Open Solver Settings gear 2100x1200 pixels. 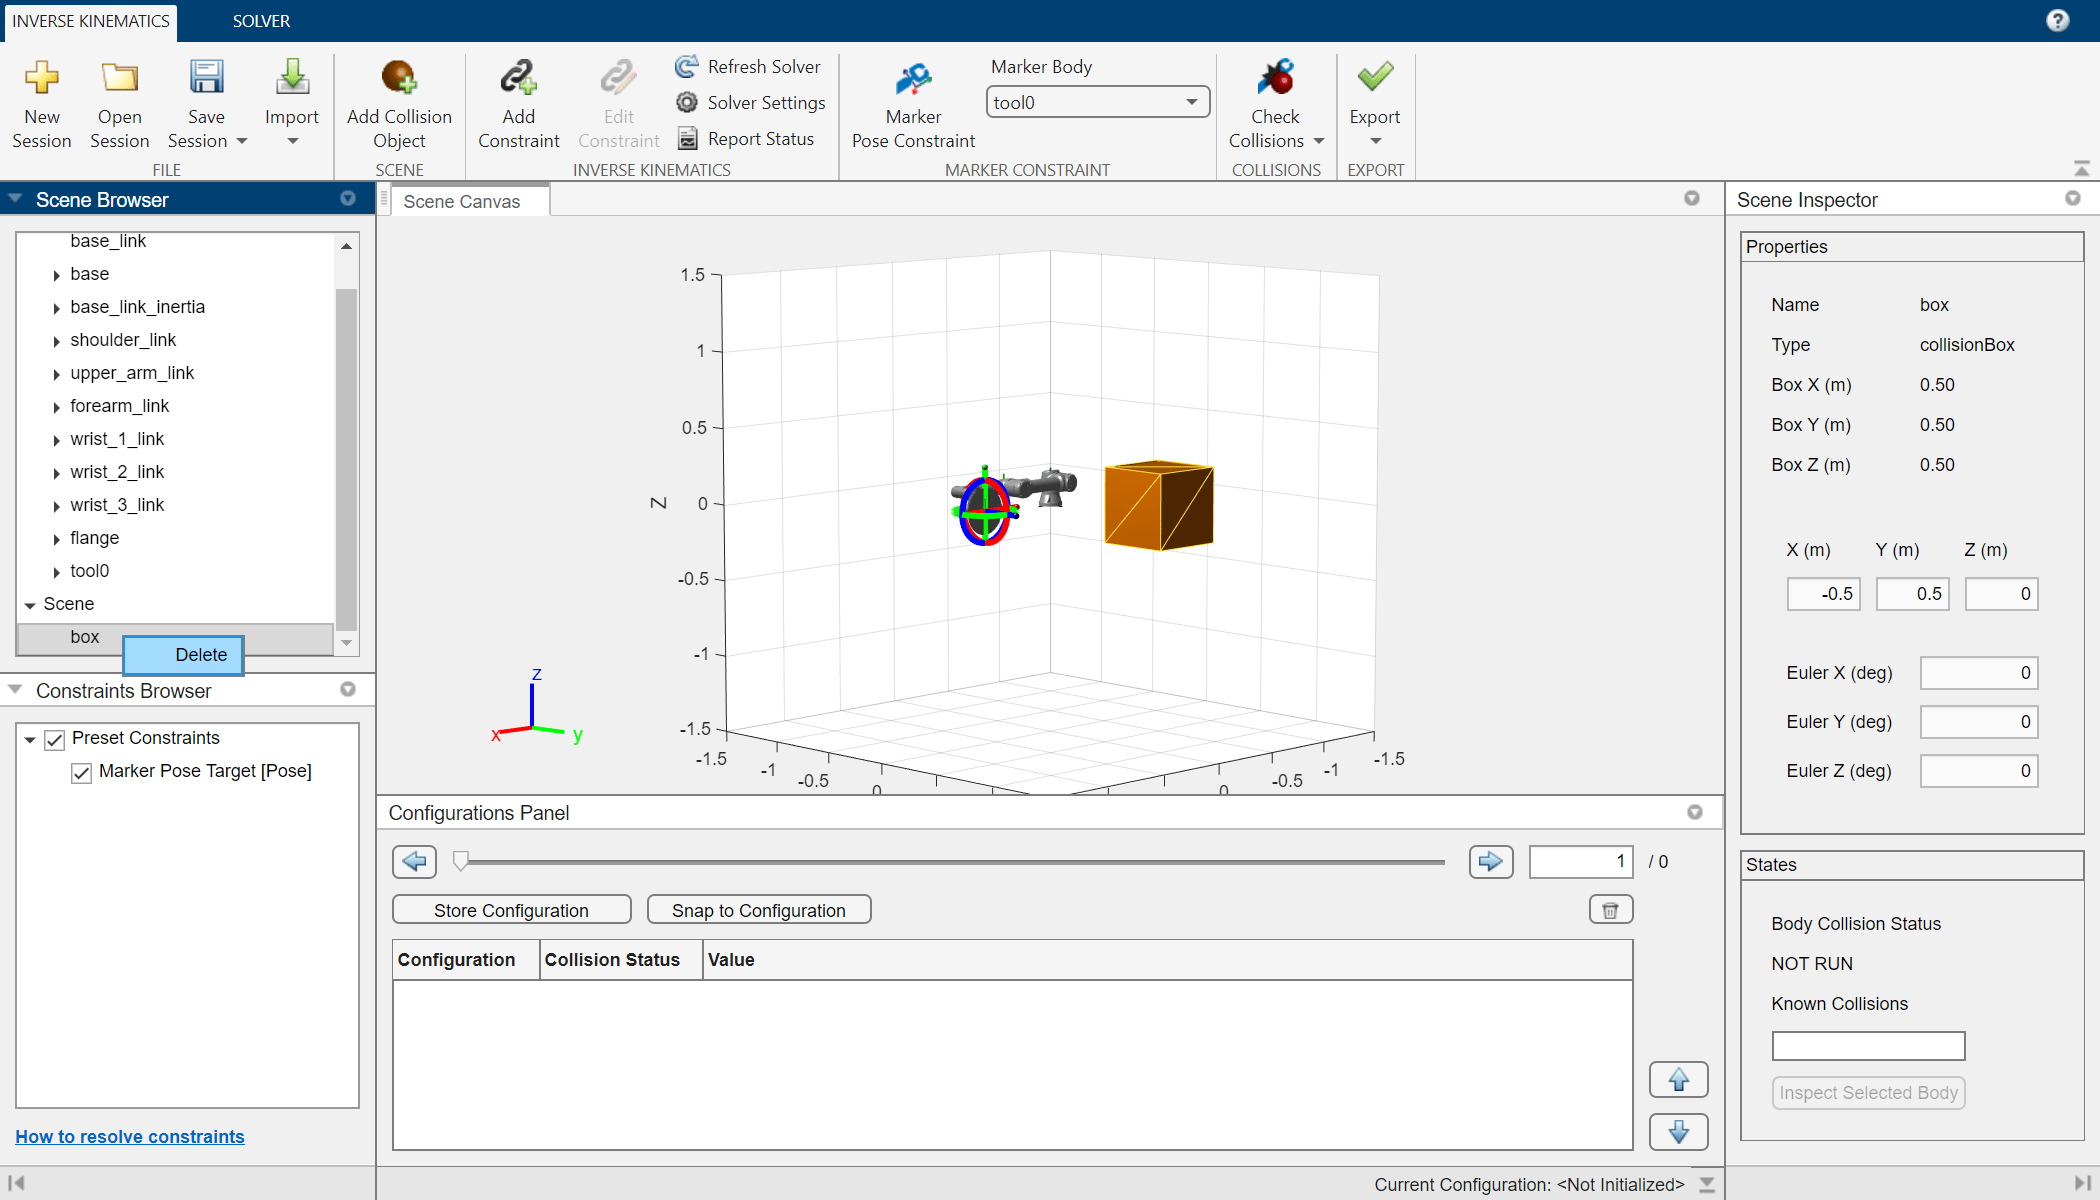(x=687, y=102)
